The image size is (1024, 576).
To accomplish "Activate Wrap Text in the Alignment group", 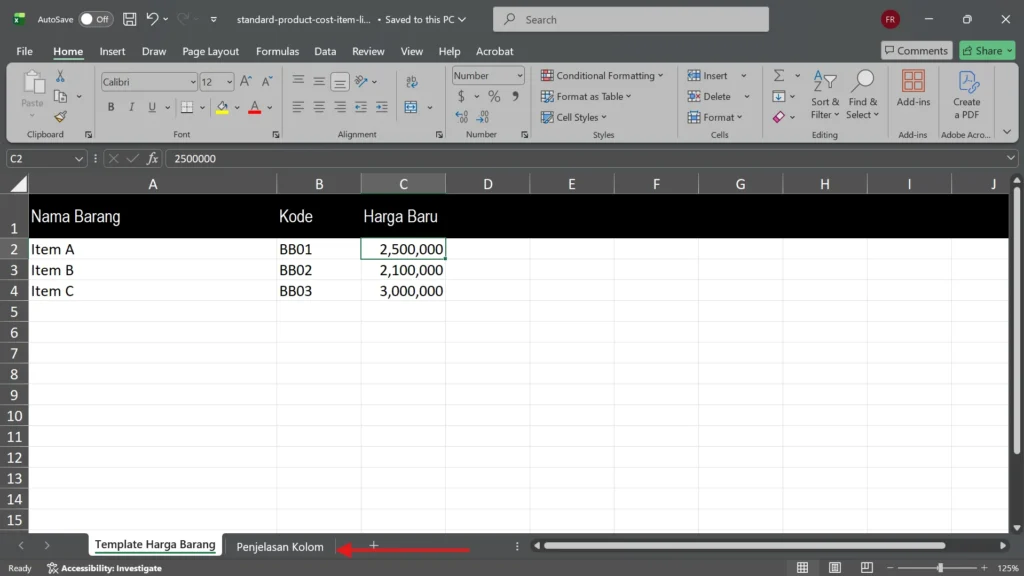I will point(411,81).
